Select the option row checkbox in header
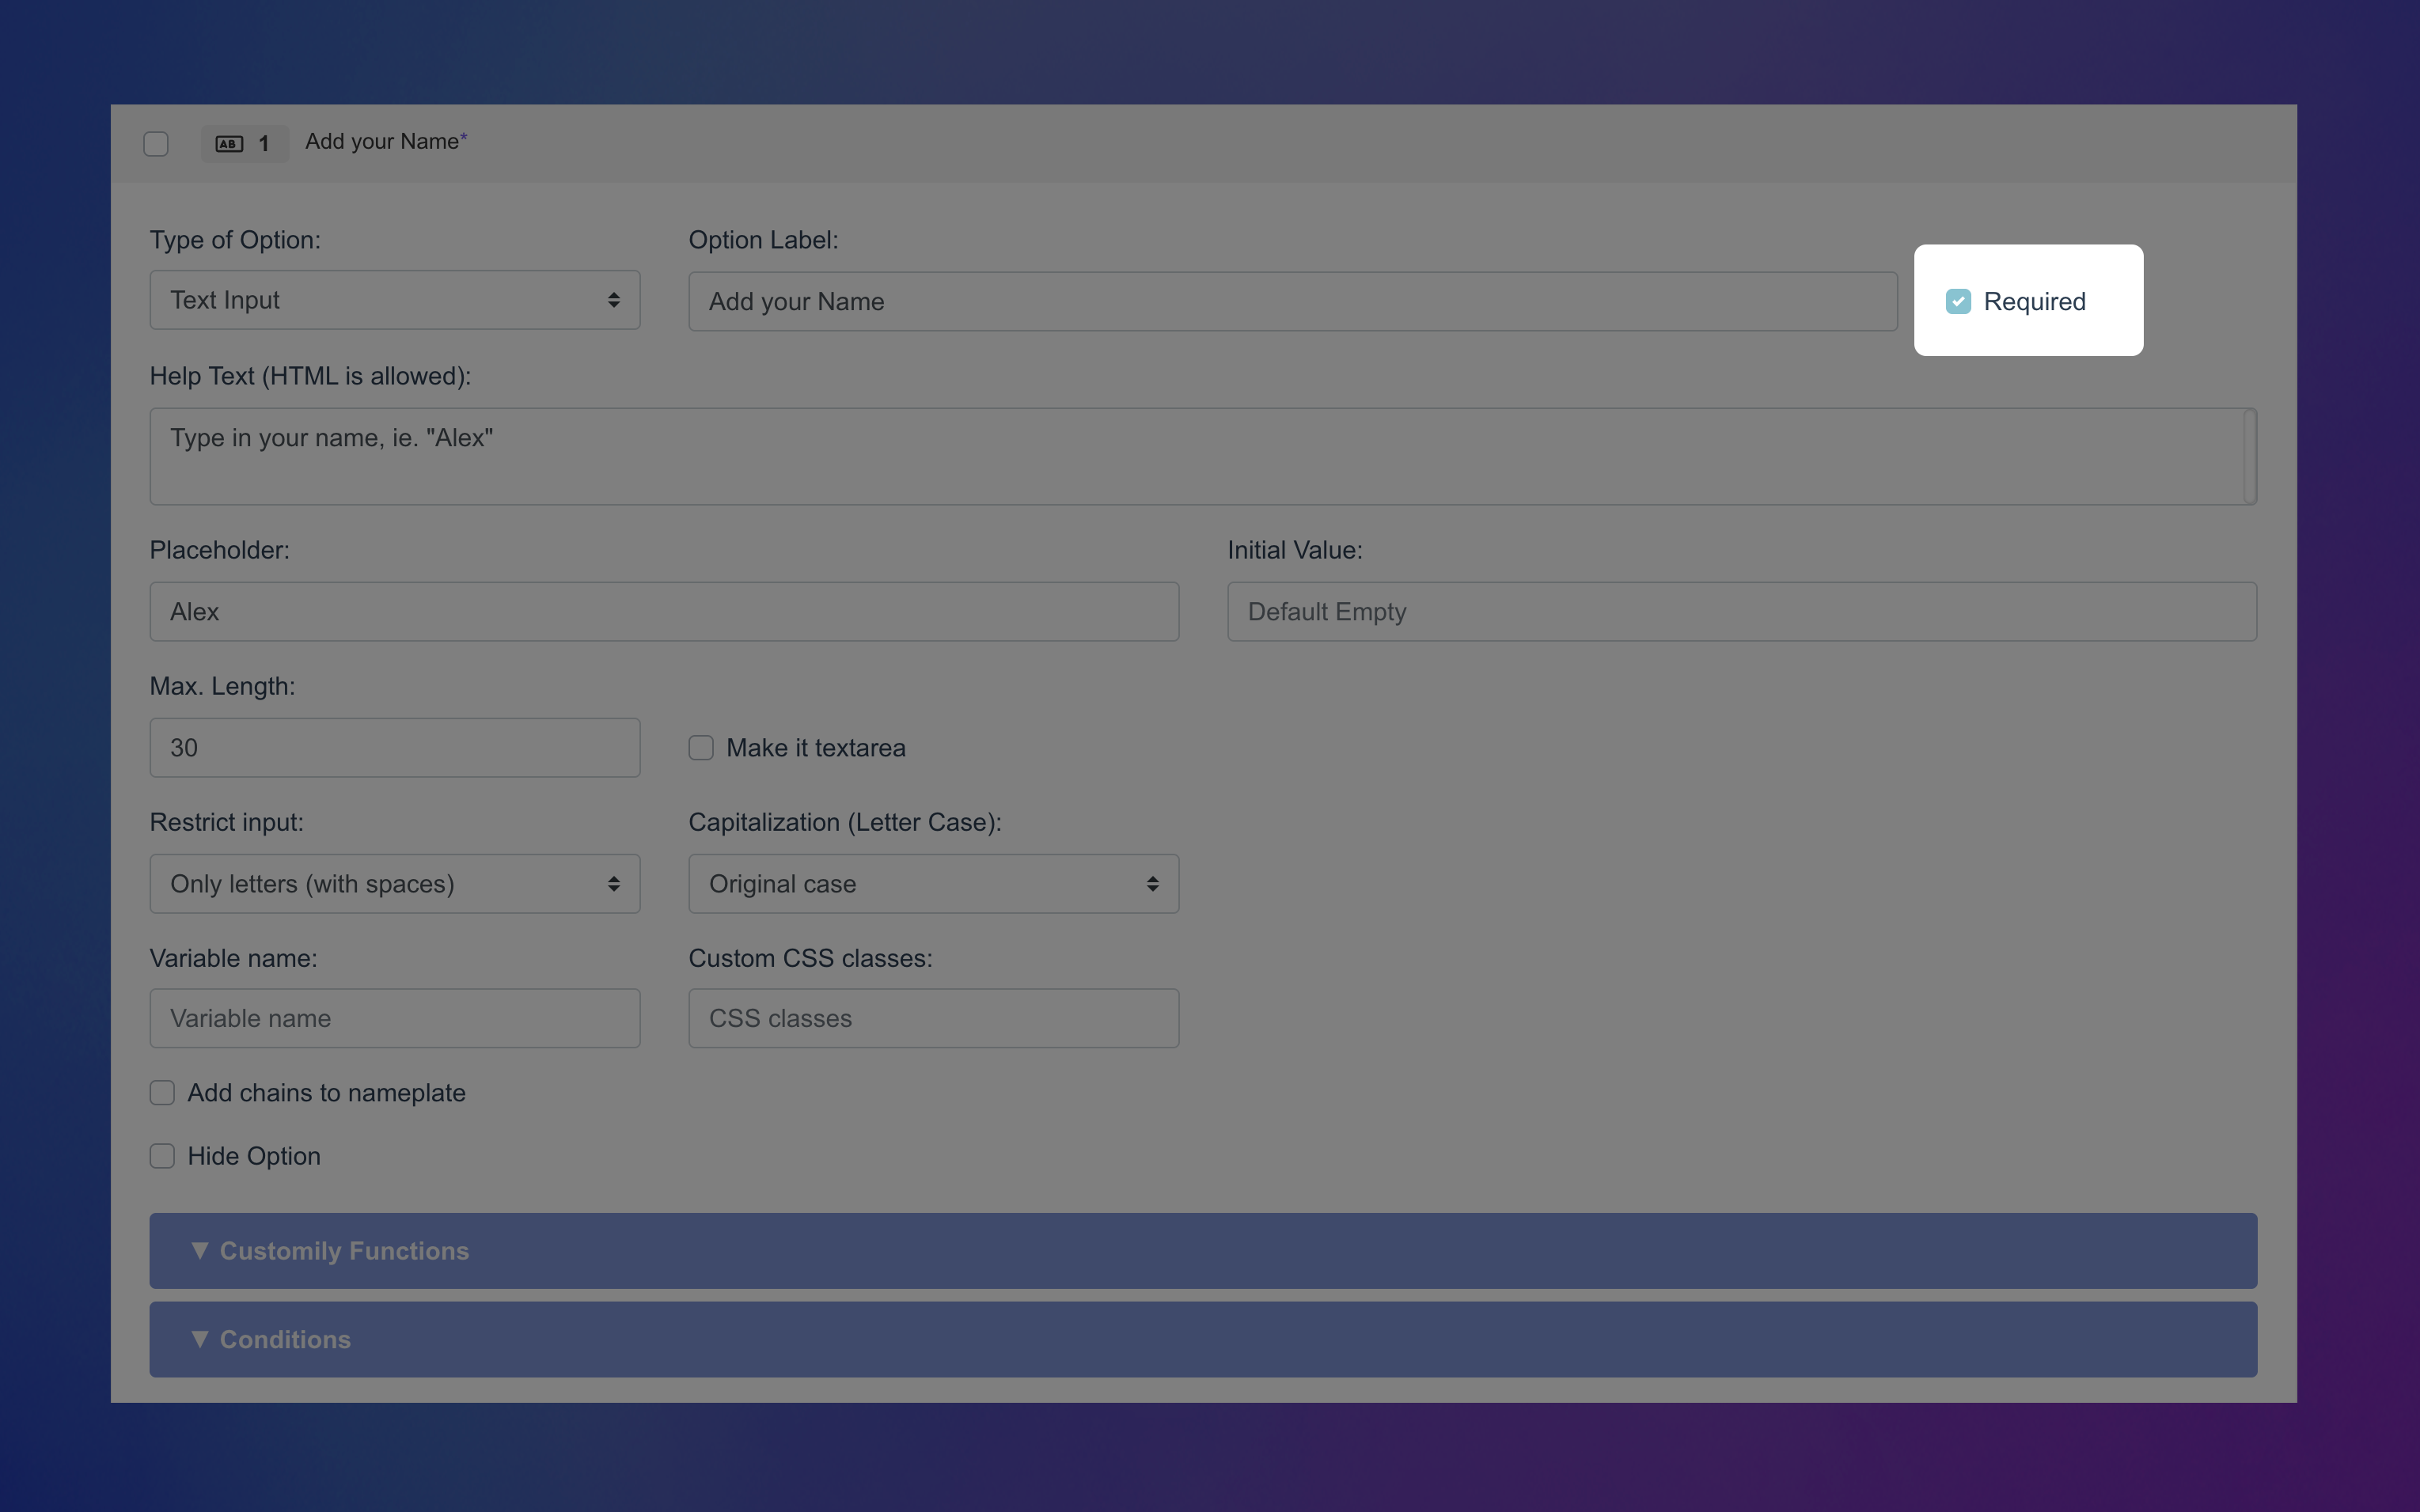Viewport: 2420px width, 1512px height. 156,144
